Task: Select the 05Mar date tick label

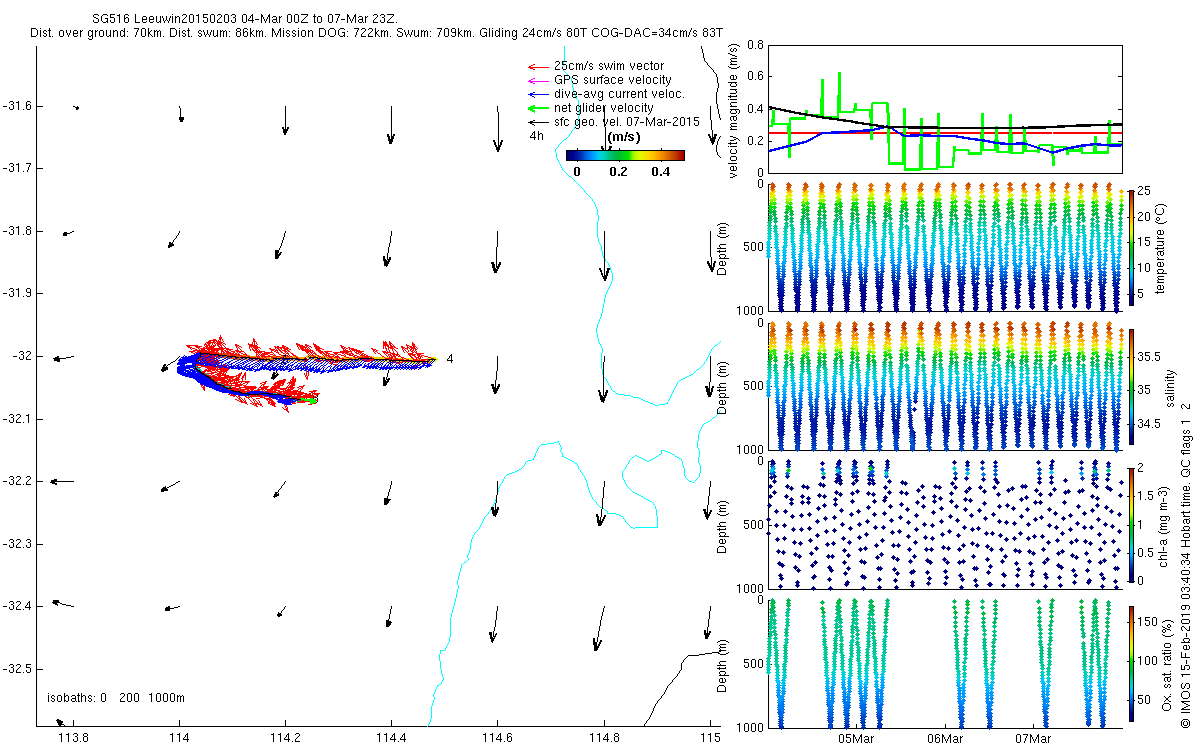Action: point(856,739)
